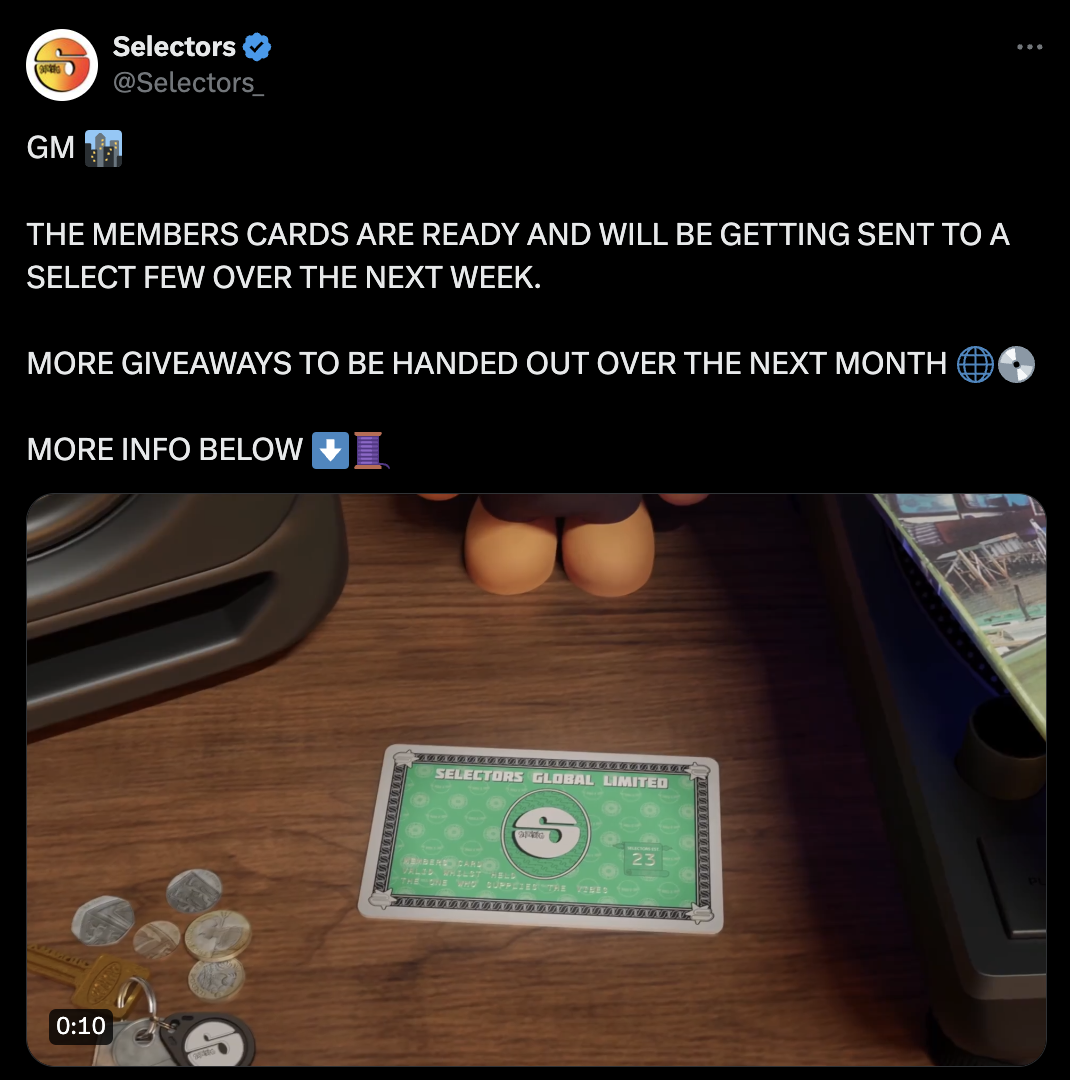Click the MORE GIVEAWAYS line of tweet

[x=486, y=364]
